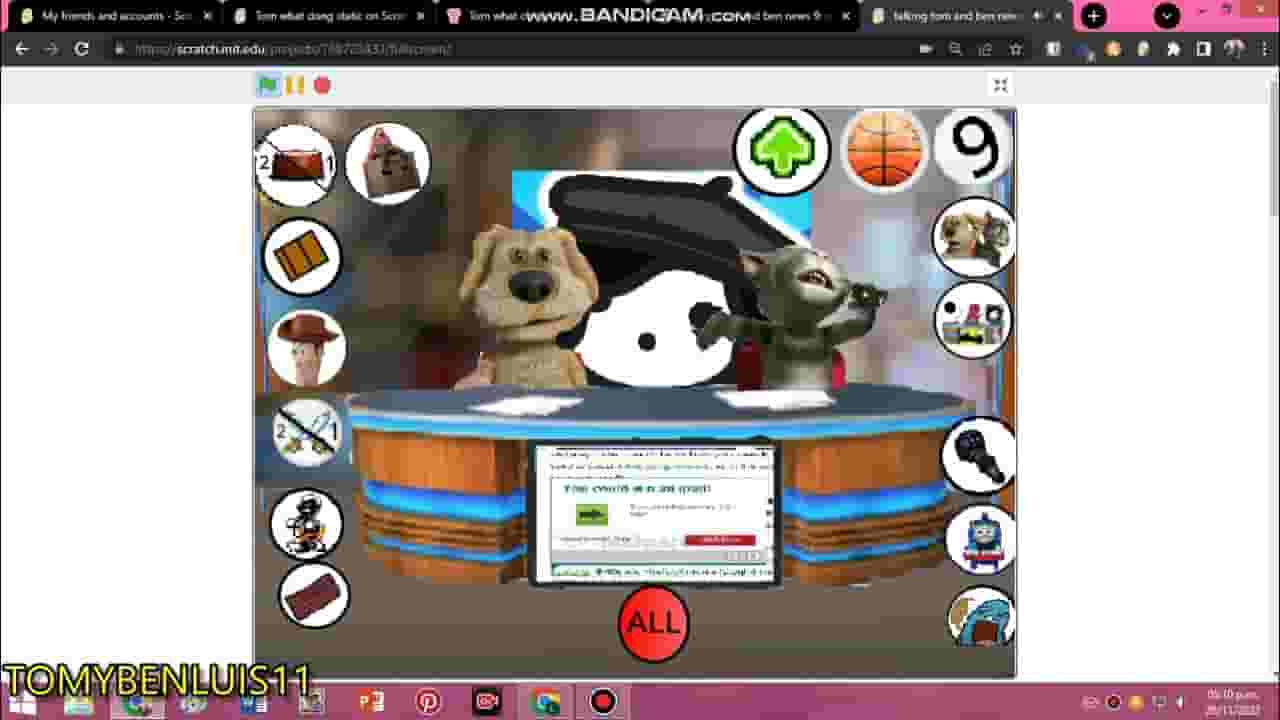Open Word from the taskbar
The width and height of the screenshot is (1280, 720).
[253, 702]
